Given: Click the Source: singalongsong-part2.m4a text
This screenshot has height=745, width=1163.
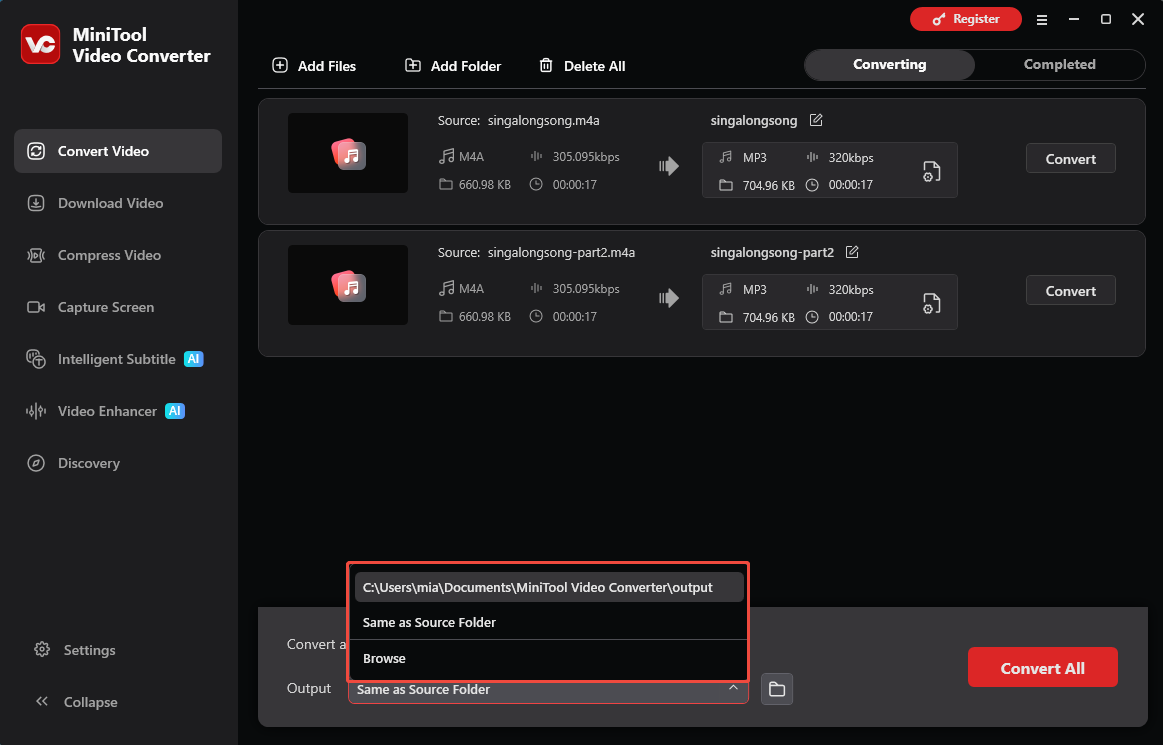Looking at the screenshot, I should [536, 252].
